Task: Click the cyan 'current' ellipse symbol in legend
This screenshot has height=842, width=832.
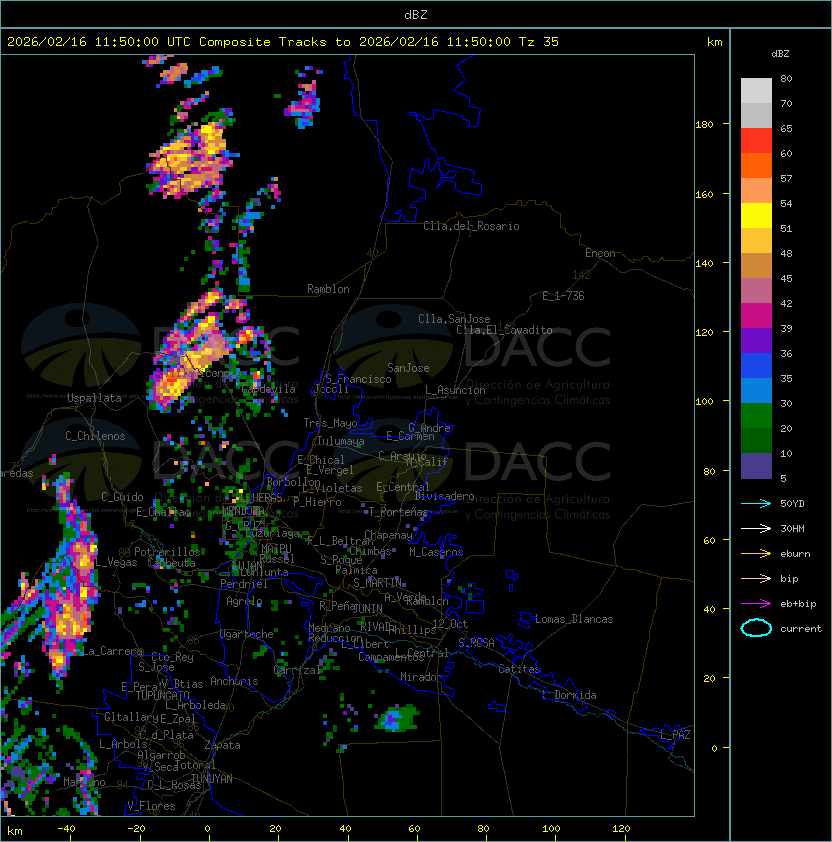Action: (x=756, y=628)
